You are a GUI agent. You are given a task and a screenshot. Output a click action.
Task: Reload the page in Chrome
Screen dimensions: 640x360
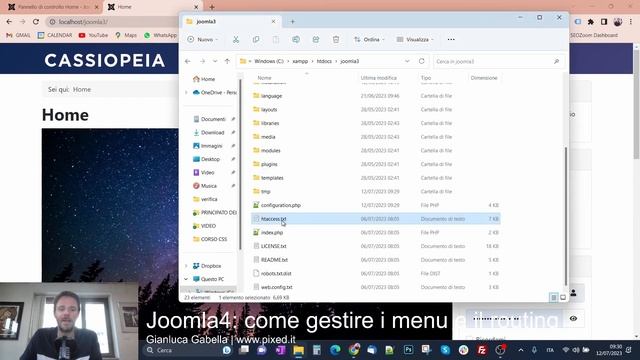36,22
